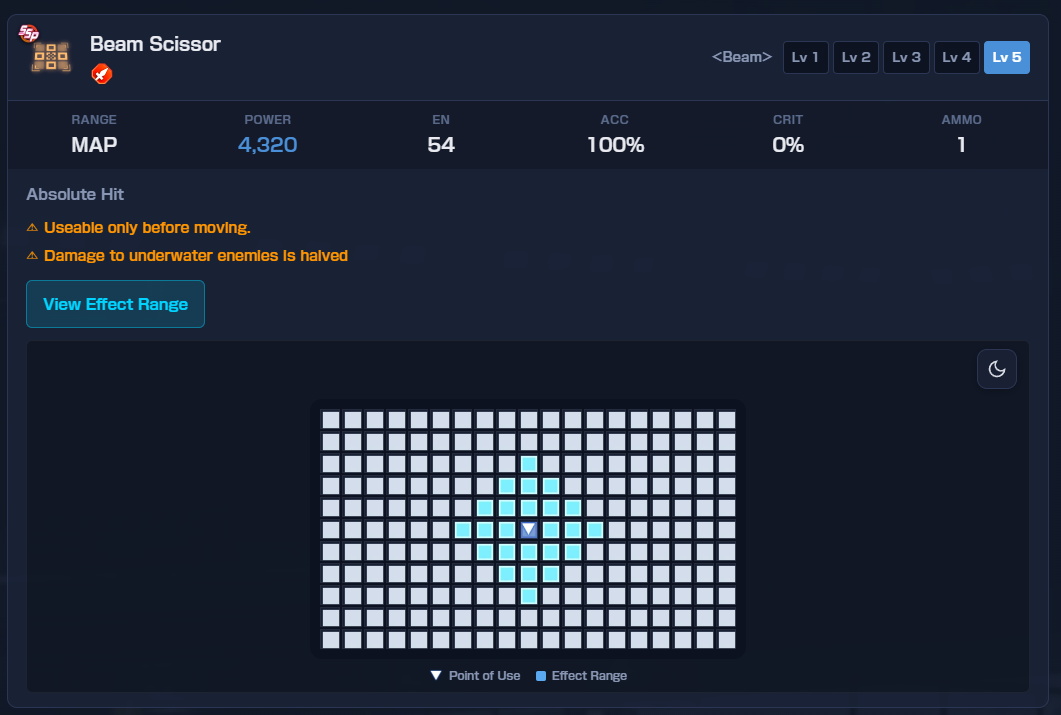This screenshot has height=715, width=1061.
Task: Click the RANGE value MAP
Action: pos(94,145)
